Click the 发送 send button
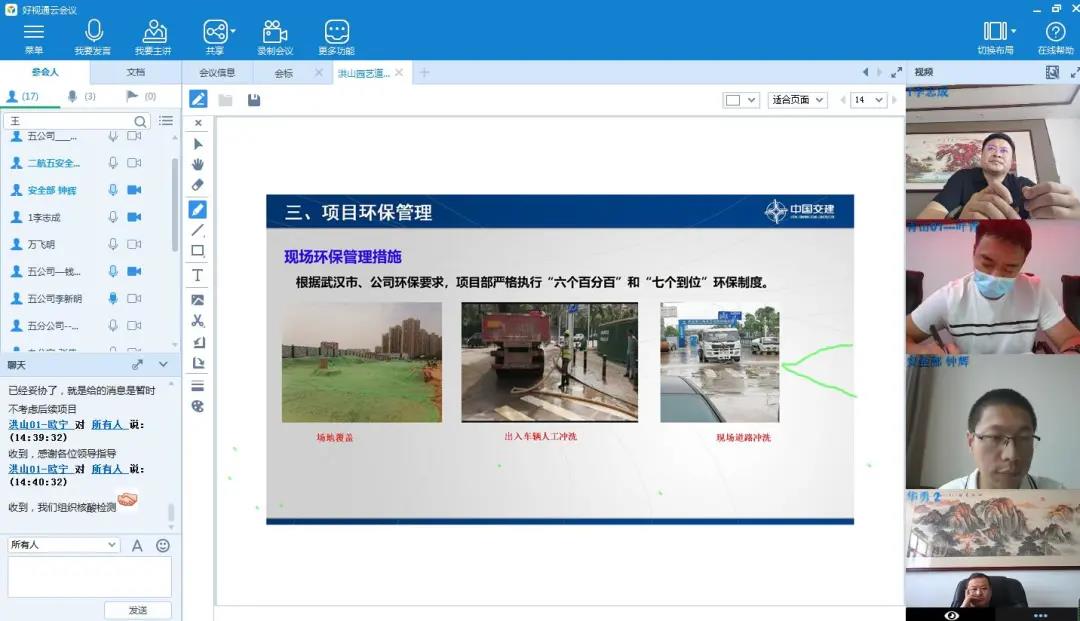Viewport: 1080px width, 621px height. click(138, 610)
